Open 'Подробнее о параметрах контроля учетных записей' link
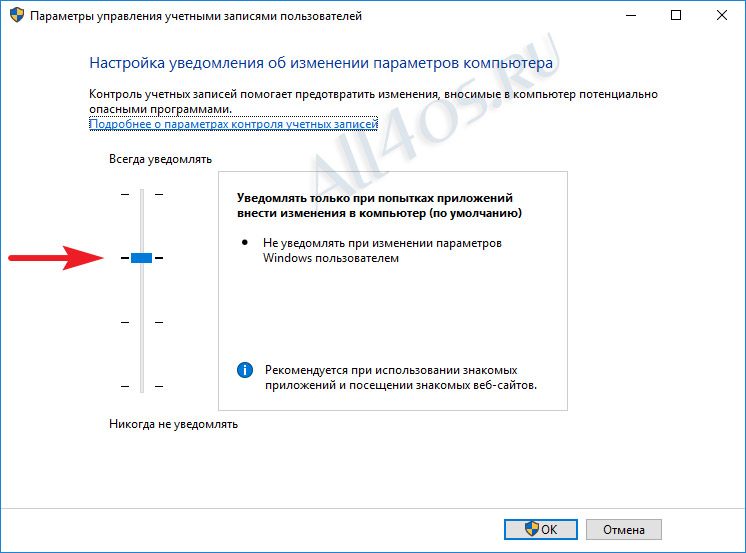746x553 pixels. (234, 124)
